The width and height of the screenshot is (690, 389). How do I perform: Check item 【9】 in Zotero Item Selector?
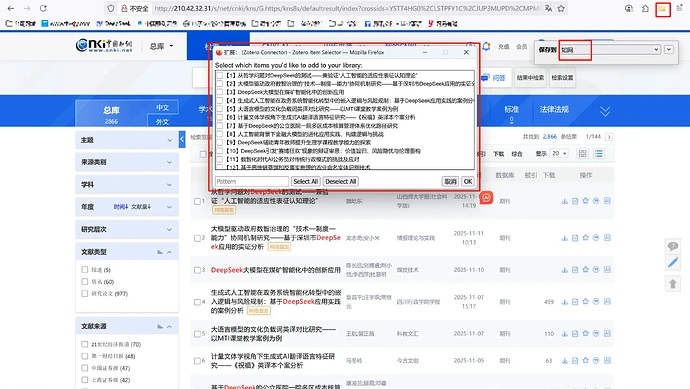tap(220, 143)
